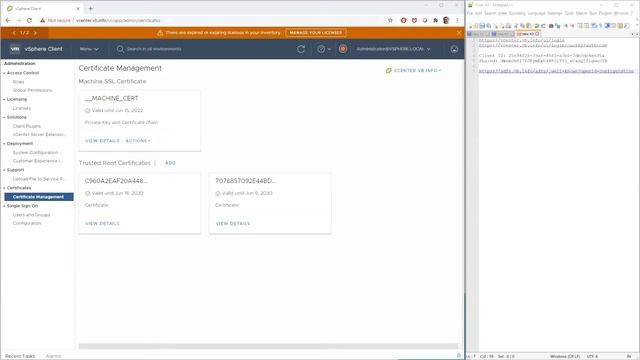Collapse the Single Sign On section
Screen dimensions: 640x360
4,206
